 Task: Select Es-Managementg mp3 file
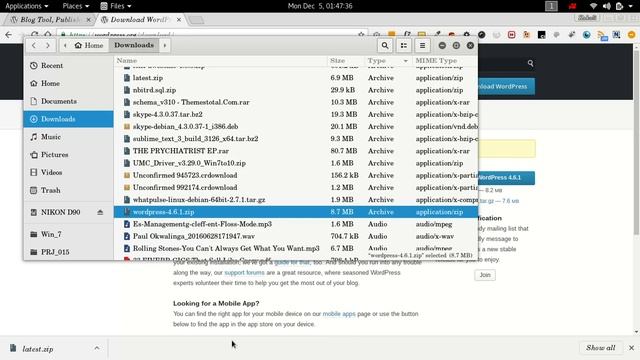296,224
